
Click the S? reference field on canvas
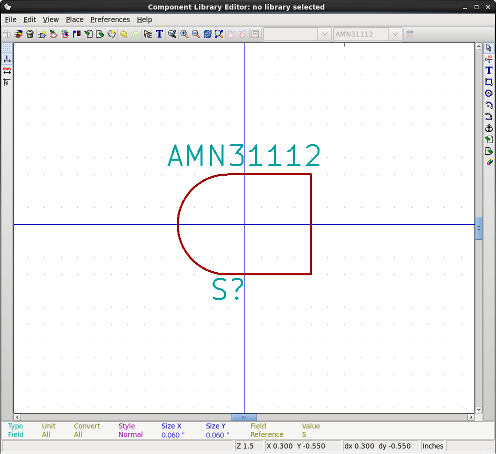228,289
